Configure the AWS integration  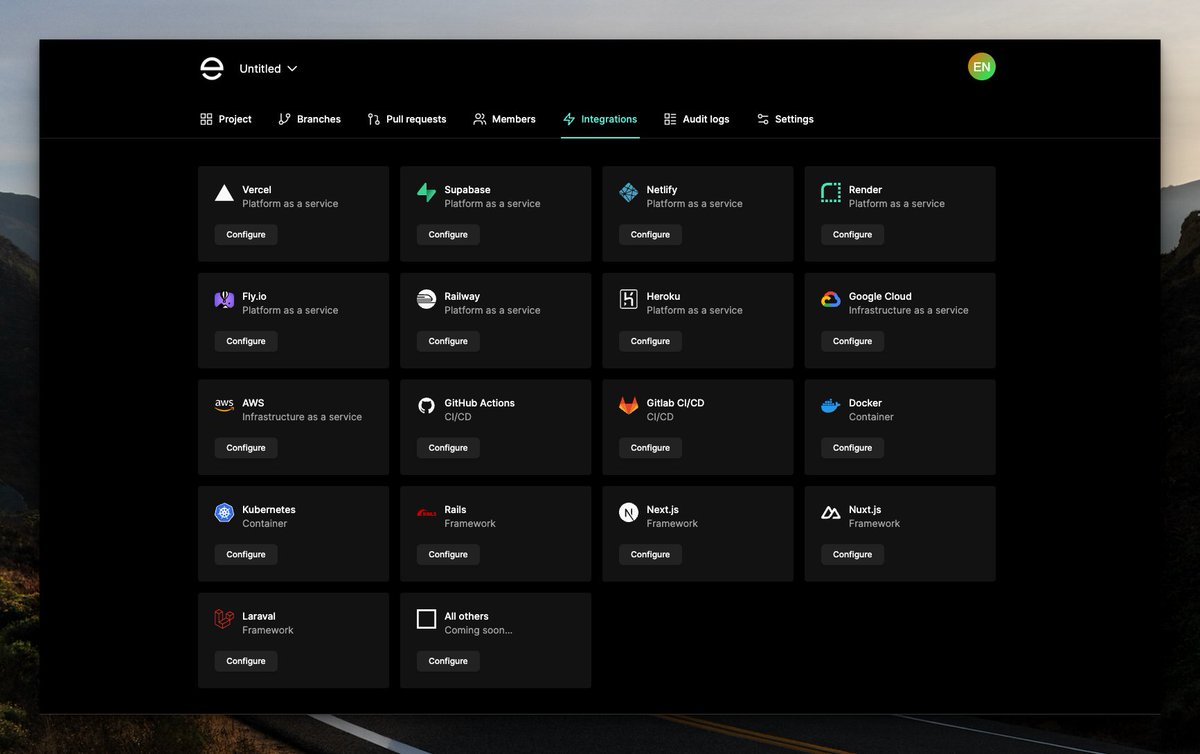click(x=246, y=448)
